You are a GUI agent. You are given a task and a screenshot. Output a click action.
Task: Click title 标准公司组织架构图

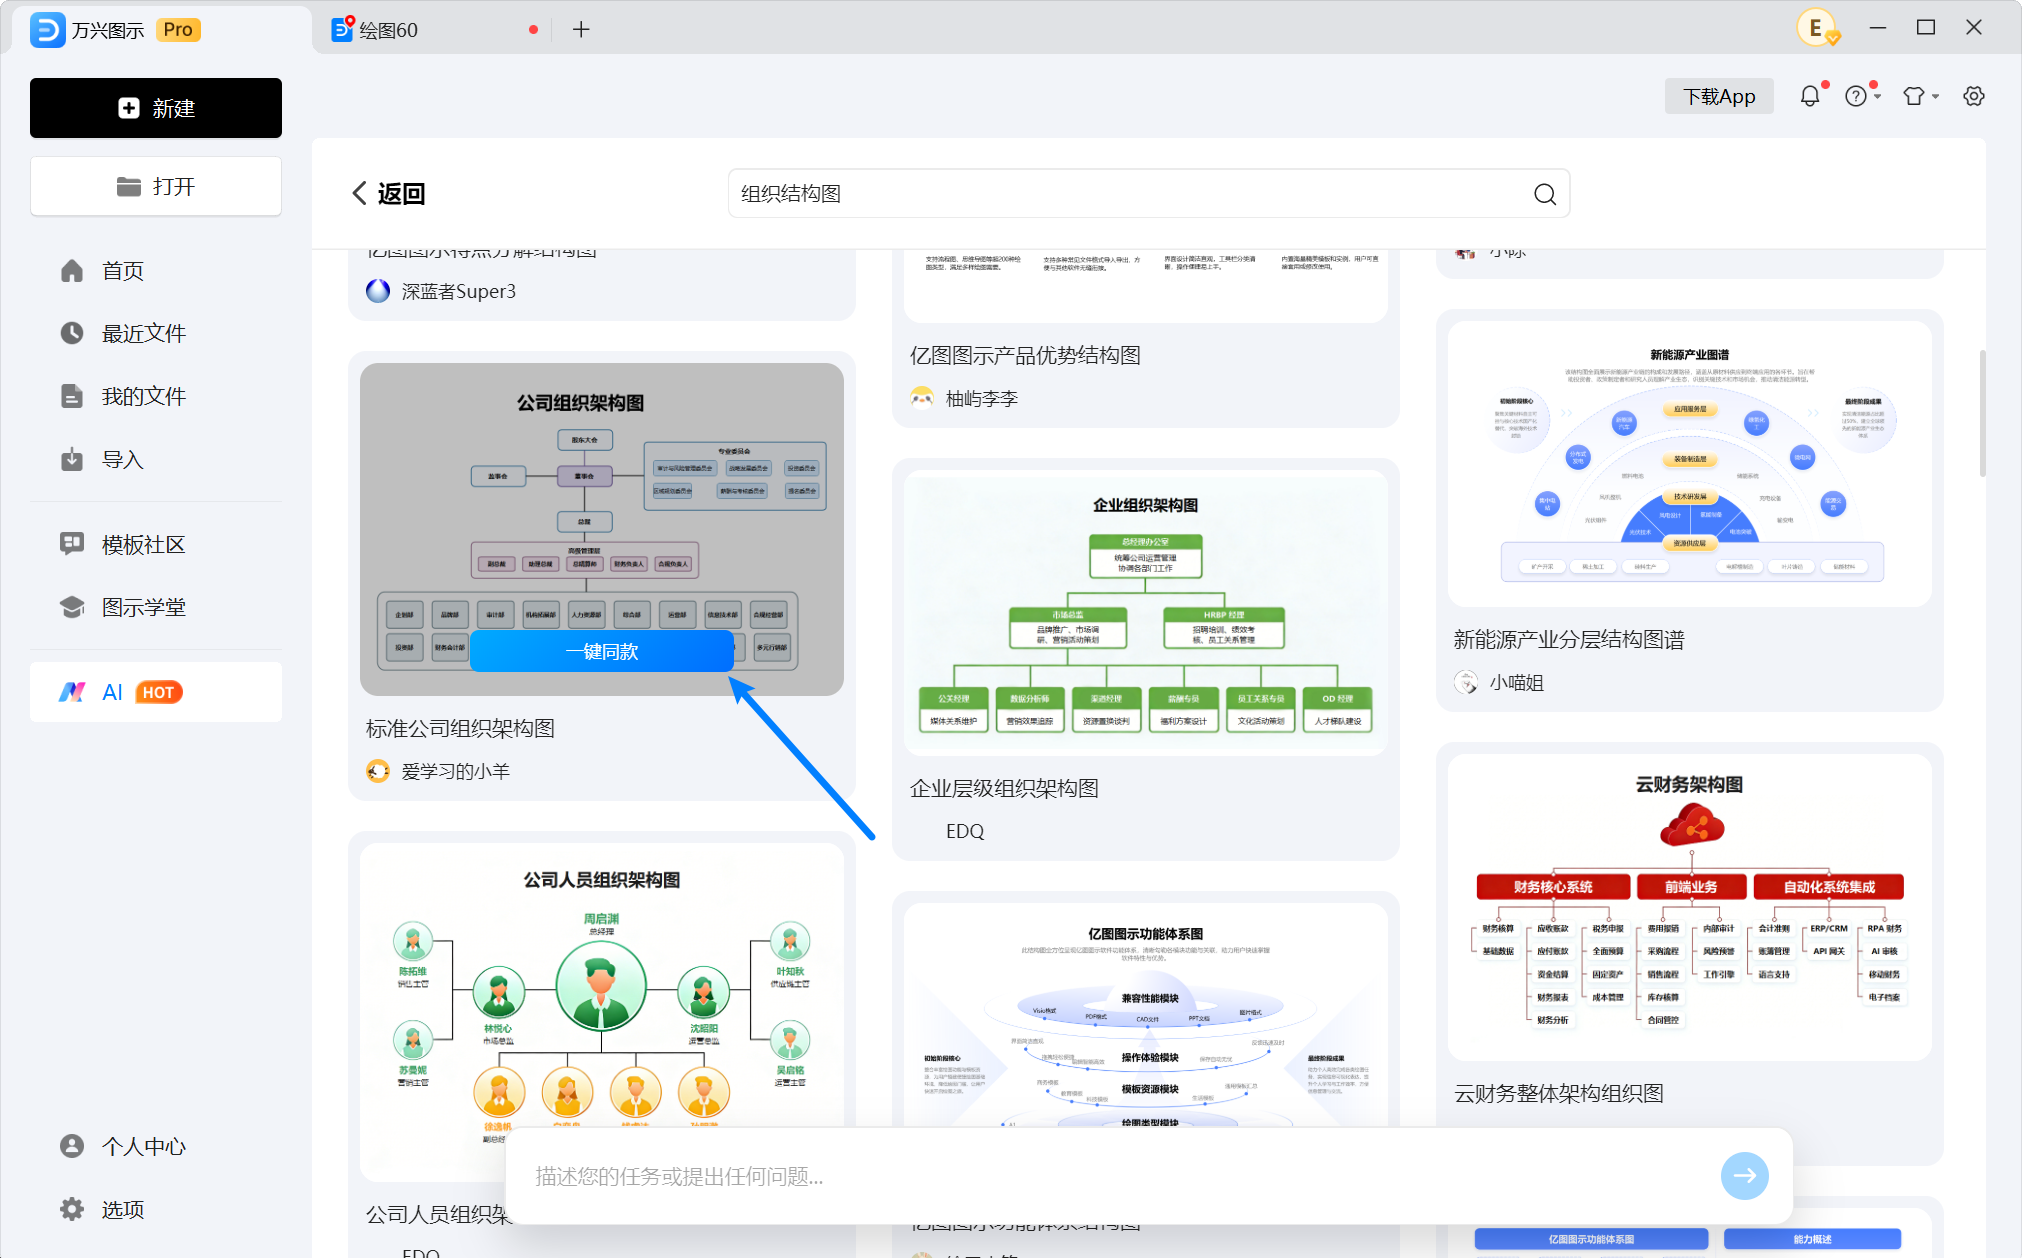(460, 729)
